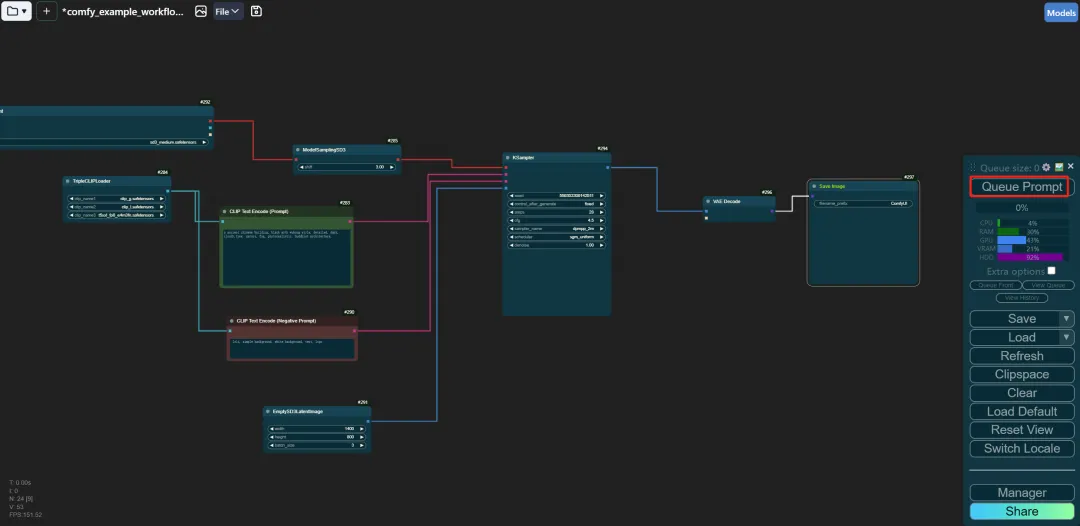Click the negative prompt CONDITIONING output socket

pos(355,330)
